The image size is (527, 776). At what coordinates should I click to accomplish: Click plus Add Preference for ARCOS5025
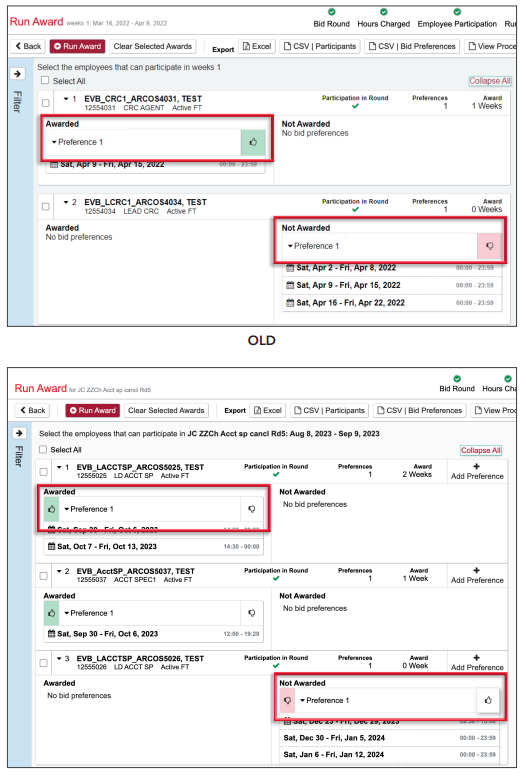click(477, 471)
